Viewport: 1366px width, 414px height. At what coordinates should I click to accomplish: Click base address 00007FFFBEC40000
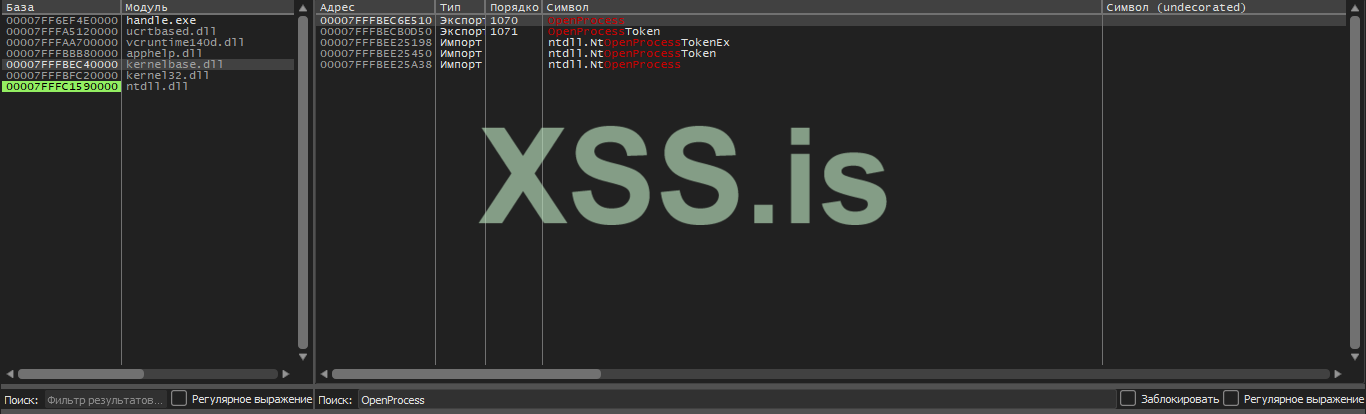(62, 64)
